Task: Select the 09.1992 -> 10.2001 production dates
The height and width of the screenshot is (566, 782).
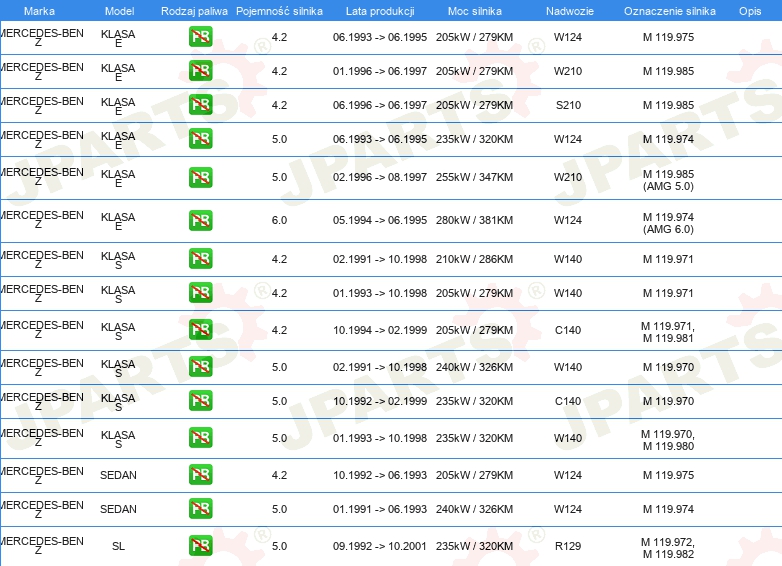Action: tap(380, 546)
